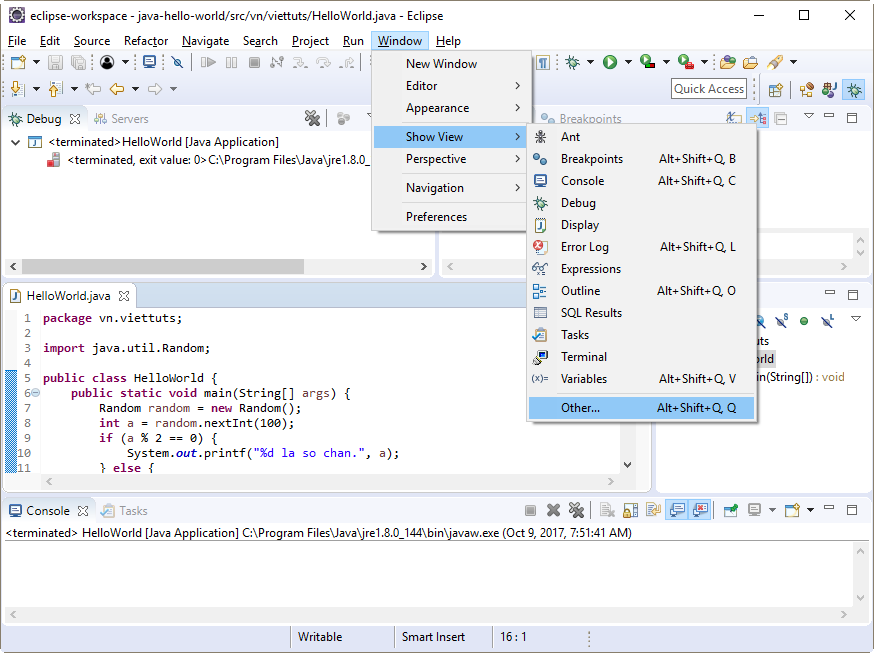Click the Skip All Breakpoints icon
874x653 pixels.
177,62
